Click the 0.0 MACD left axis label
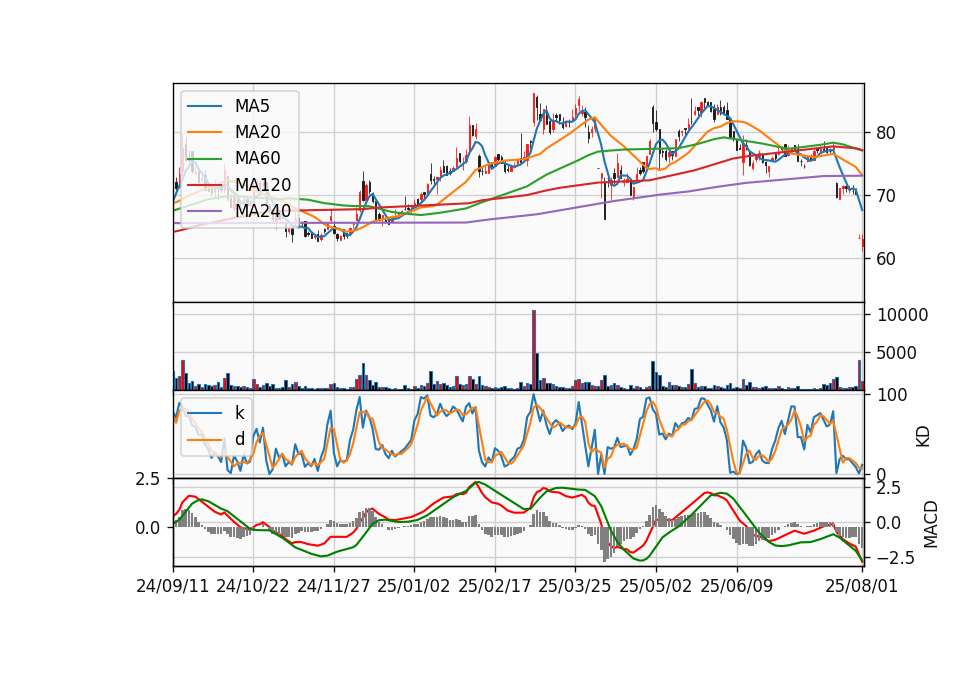This screenshot has width=960, height=690. [x=148, y=528]
